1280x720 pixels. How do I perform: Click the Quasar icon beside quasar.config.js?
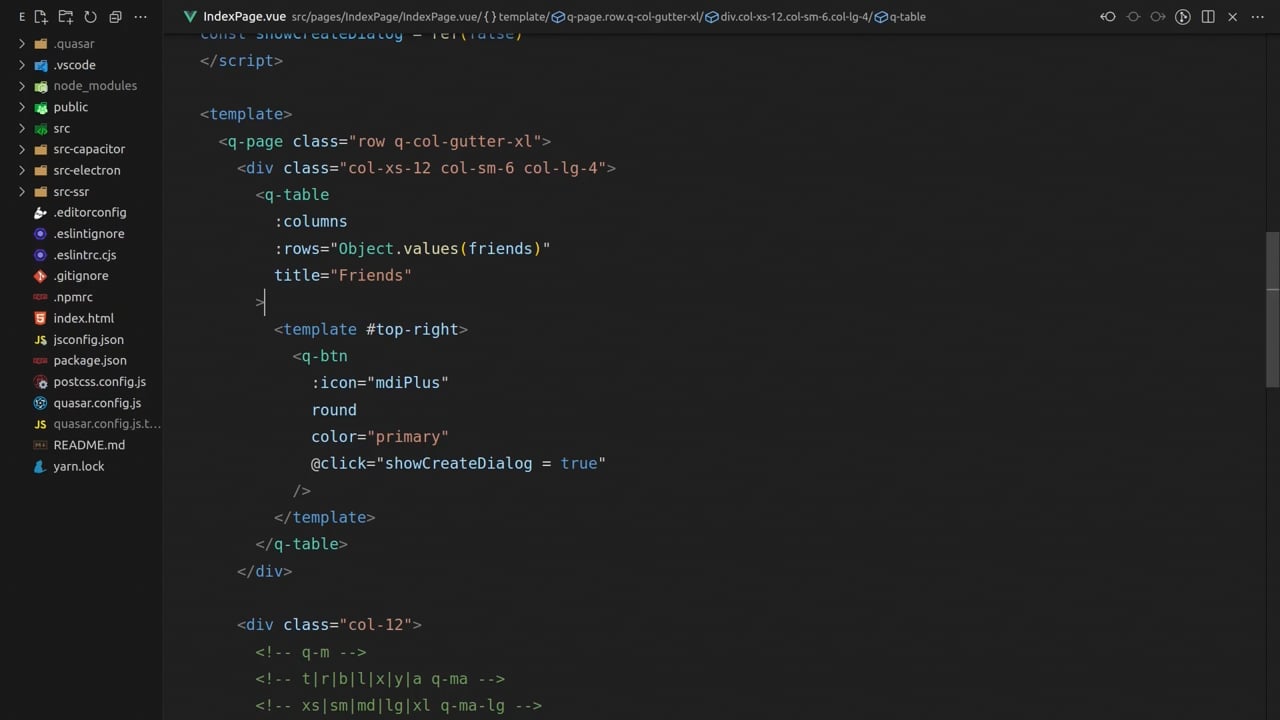(x=40, y=402)
